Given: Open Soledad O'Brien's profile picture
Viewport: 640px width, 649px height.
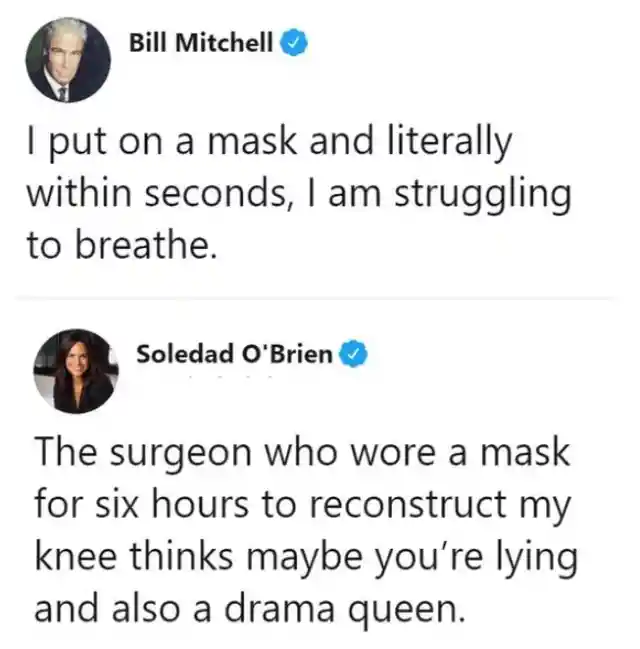Looking at the screenshot, I should click(76, 371).
